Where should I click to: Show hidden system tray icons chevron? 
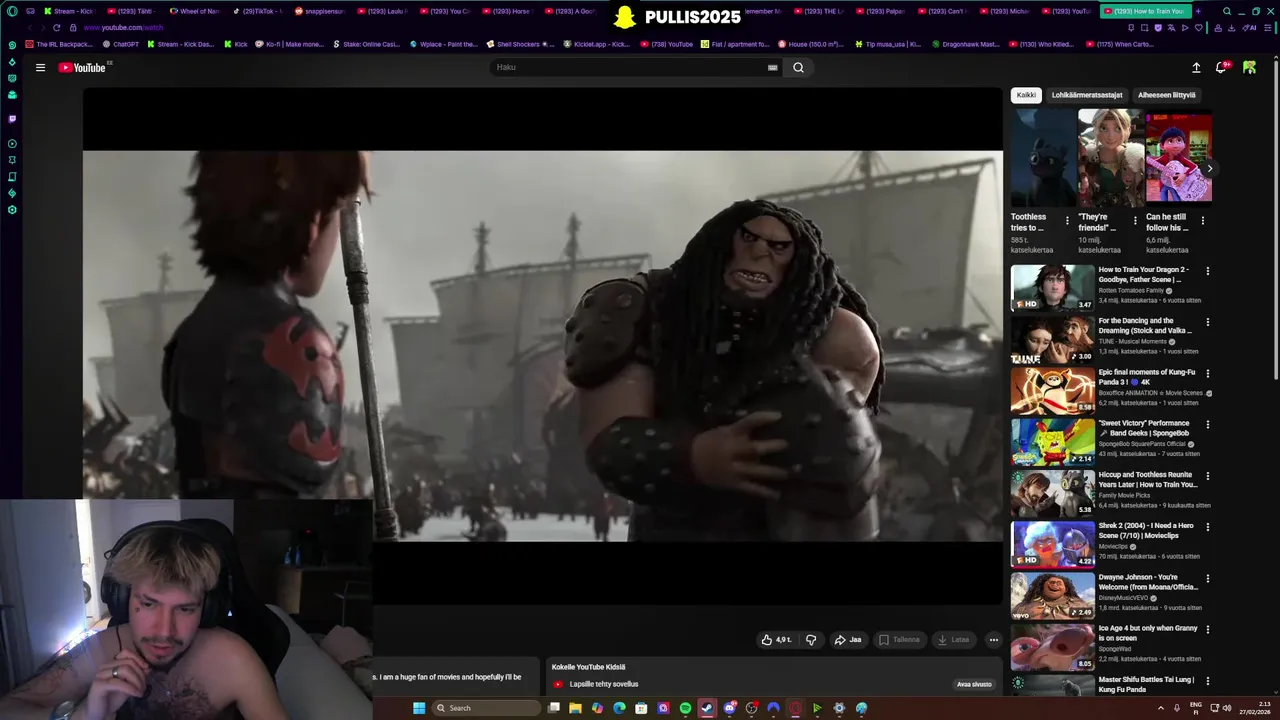(1160, 708)
